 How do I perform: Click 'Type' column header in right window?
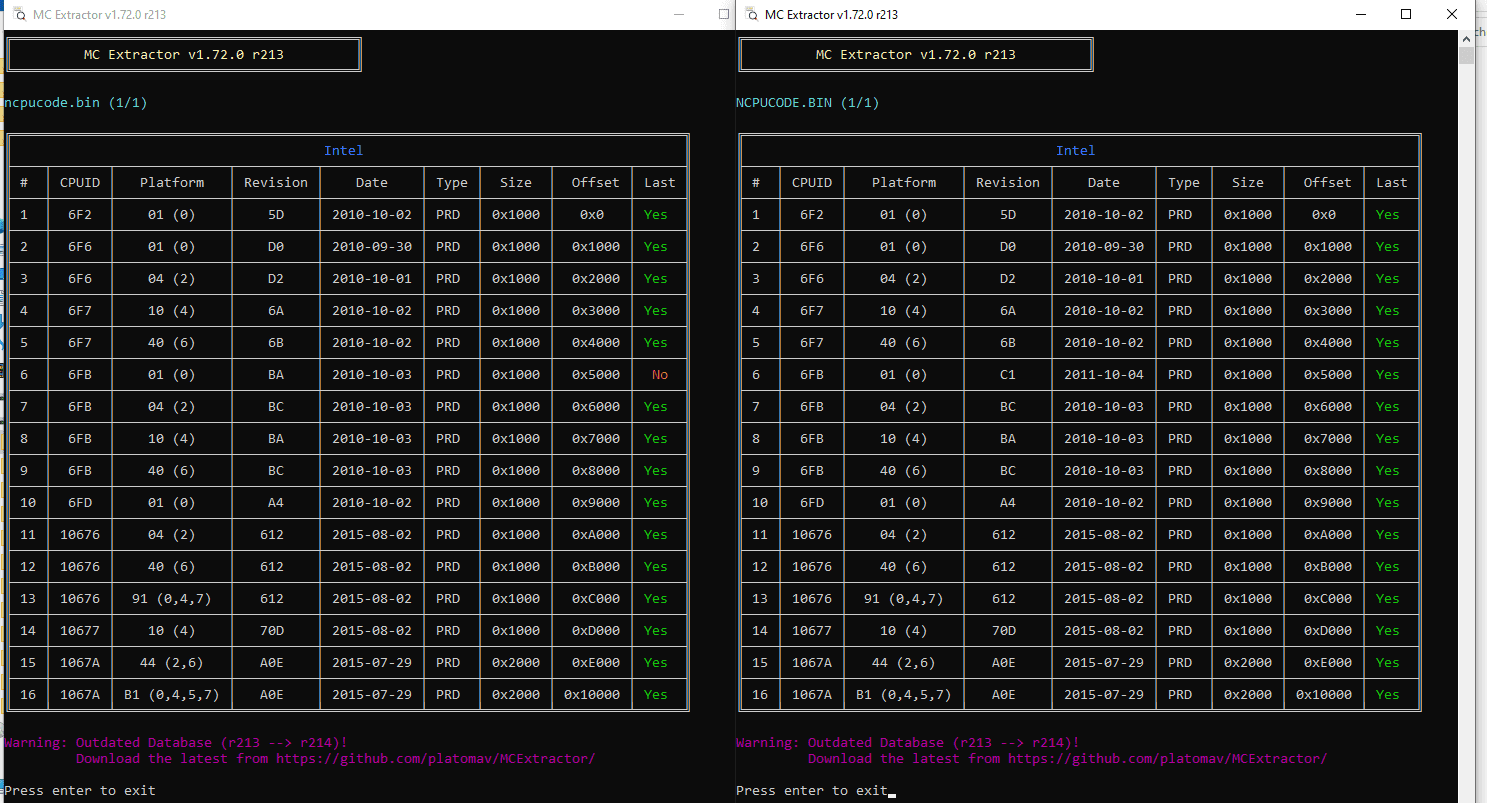click(1184, 183)
